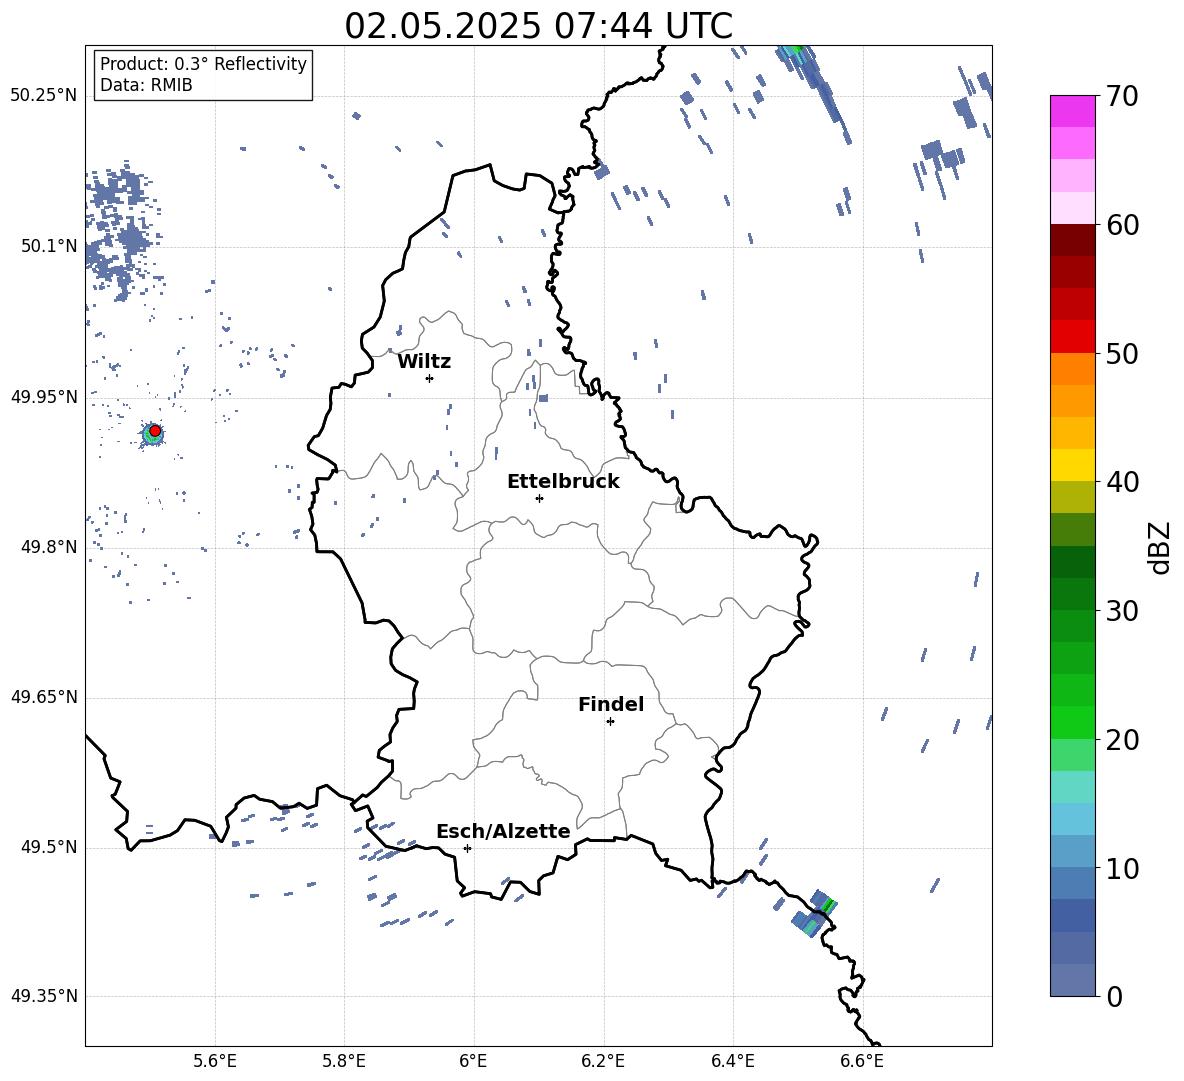
Task: Pick the bright green colorbar segment above 20
Action: click(1073, 723)
